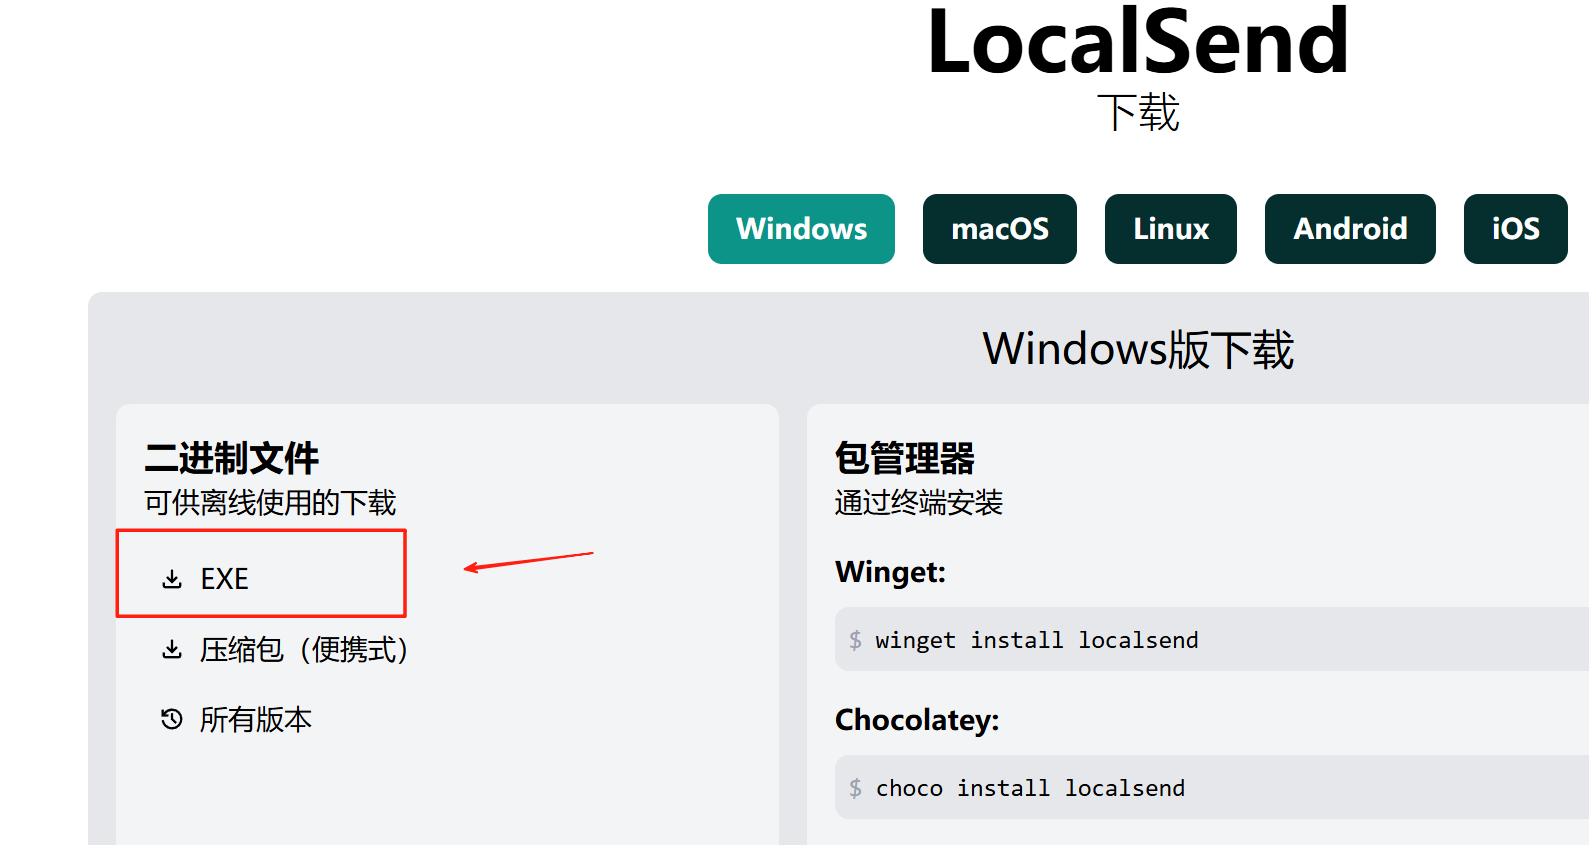Screen dimensions: 1589x845
Task: Click the LocalSend page title
Action: point(1138,42)
